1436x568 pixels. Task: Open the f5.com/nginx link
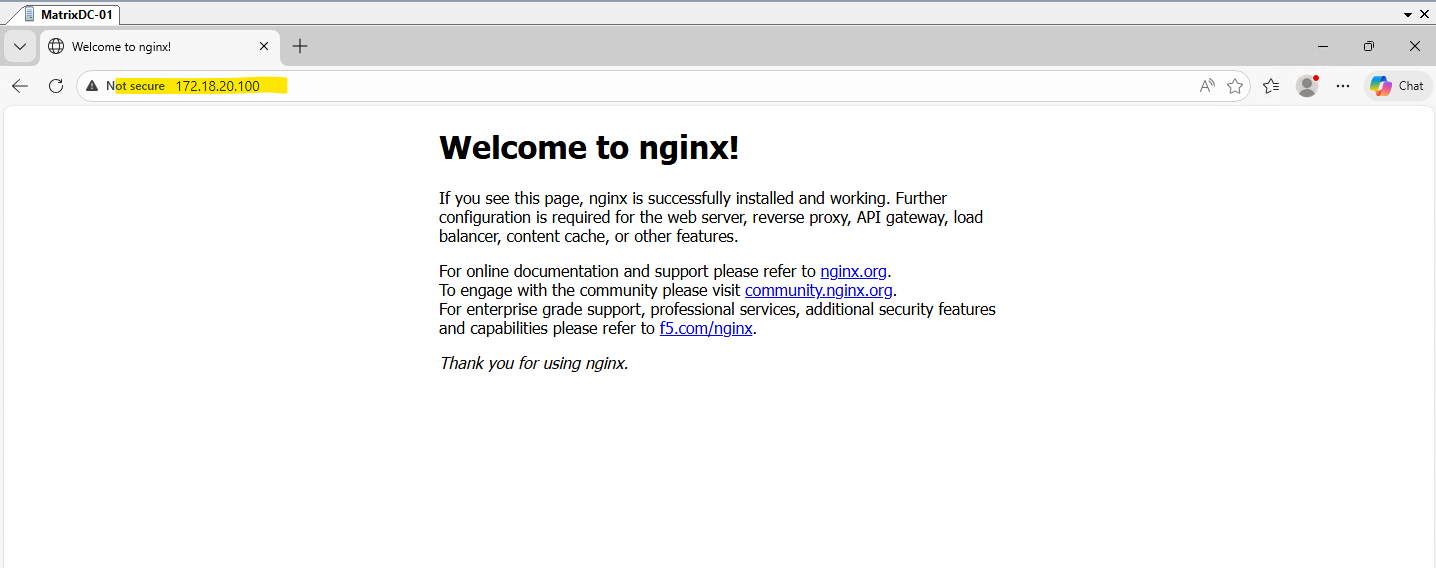[706, 328]
